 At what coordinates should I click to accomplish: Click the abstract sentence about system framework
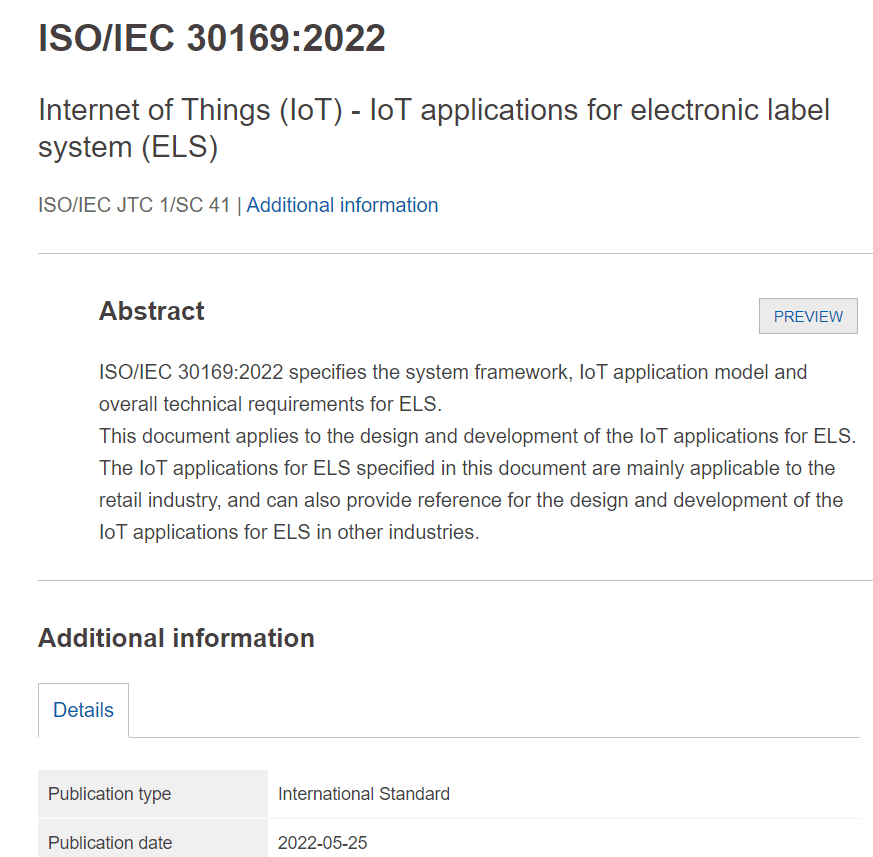click(x=453, y=372)
